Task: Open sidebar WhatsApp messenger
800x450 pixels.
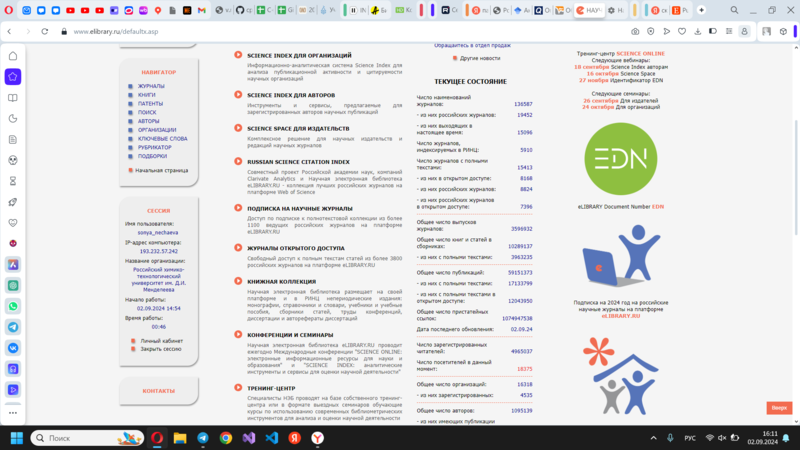Action: tap(13, 306)
